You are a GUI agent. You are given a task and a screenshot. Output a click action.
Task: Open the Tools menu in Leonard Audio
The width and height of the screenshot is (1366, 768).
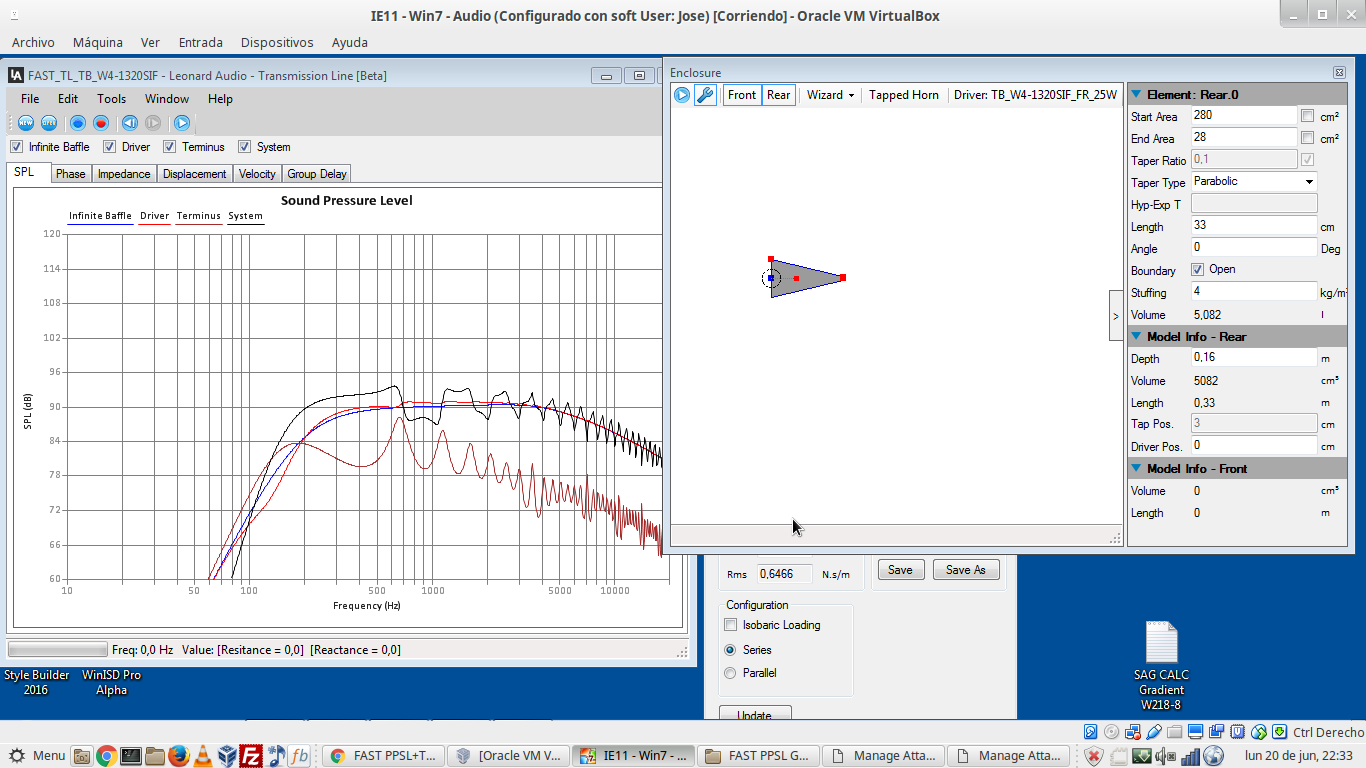pos(111,99)
